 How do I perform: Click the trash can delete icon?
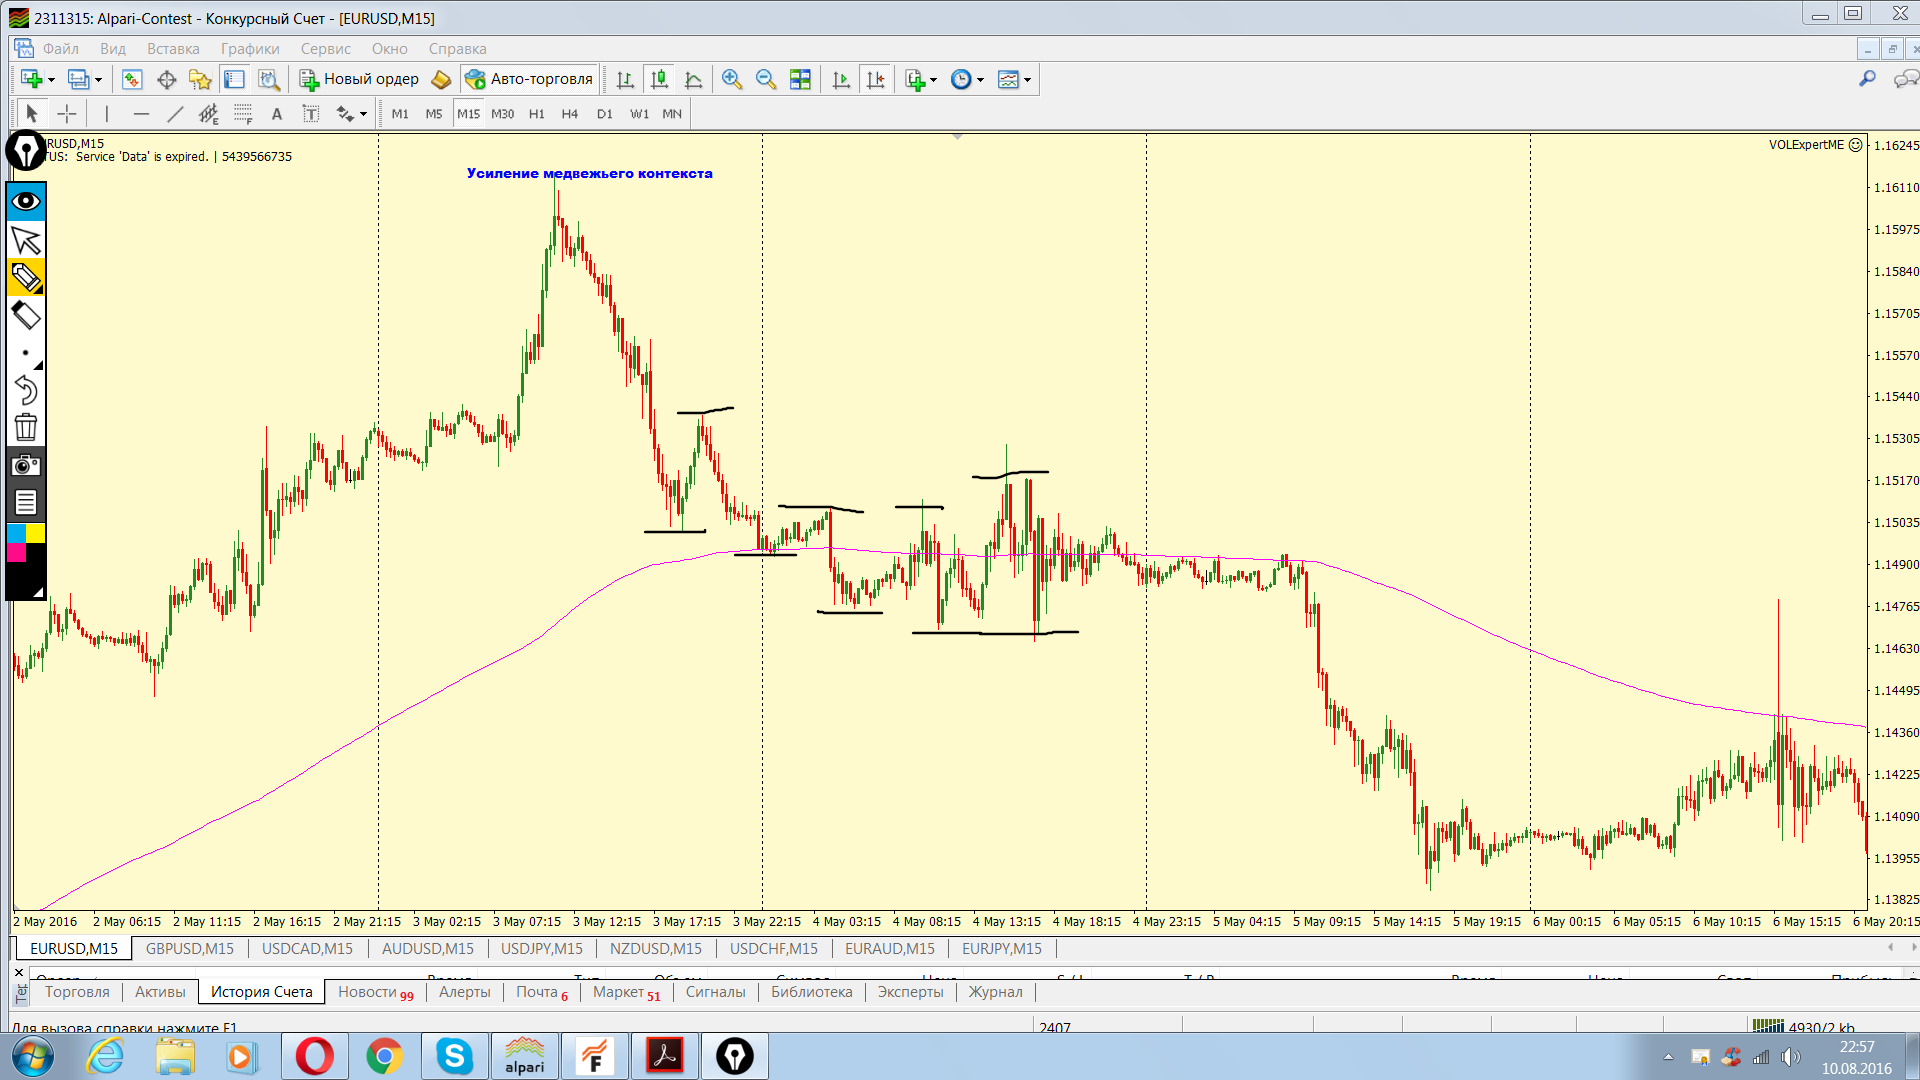tap(26, 428)
